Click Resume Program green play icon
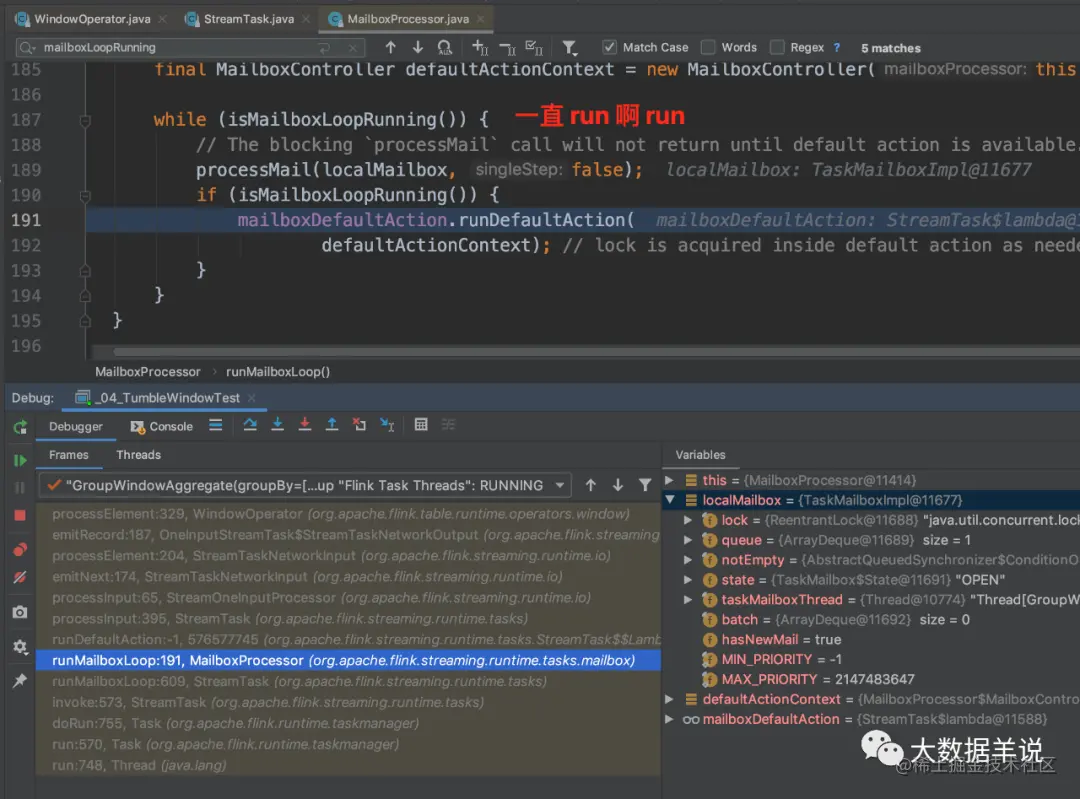This screenshot has width=1080, height=799. 20,460
